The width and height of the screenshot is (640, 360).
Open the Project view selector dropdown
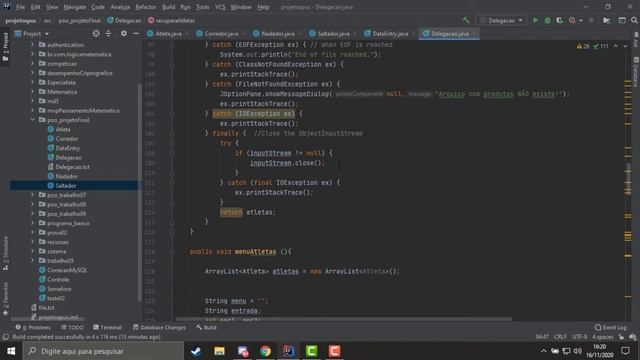tap(31, 33)
